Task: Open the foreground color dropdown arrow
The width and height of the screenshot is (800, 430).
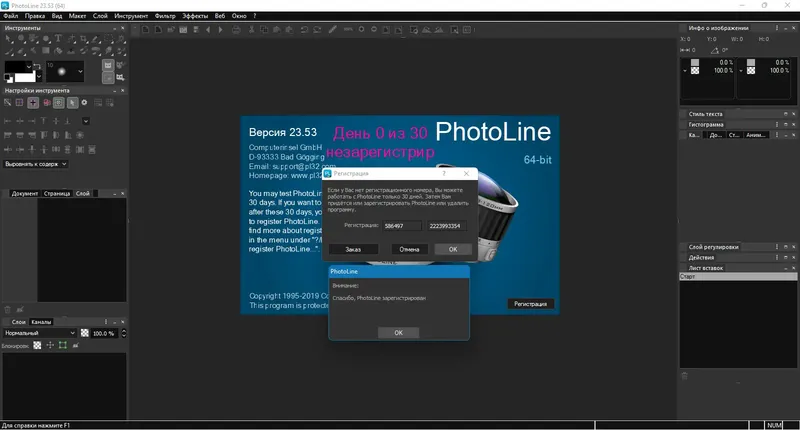Action: click(29, 67)
